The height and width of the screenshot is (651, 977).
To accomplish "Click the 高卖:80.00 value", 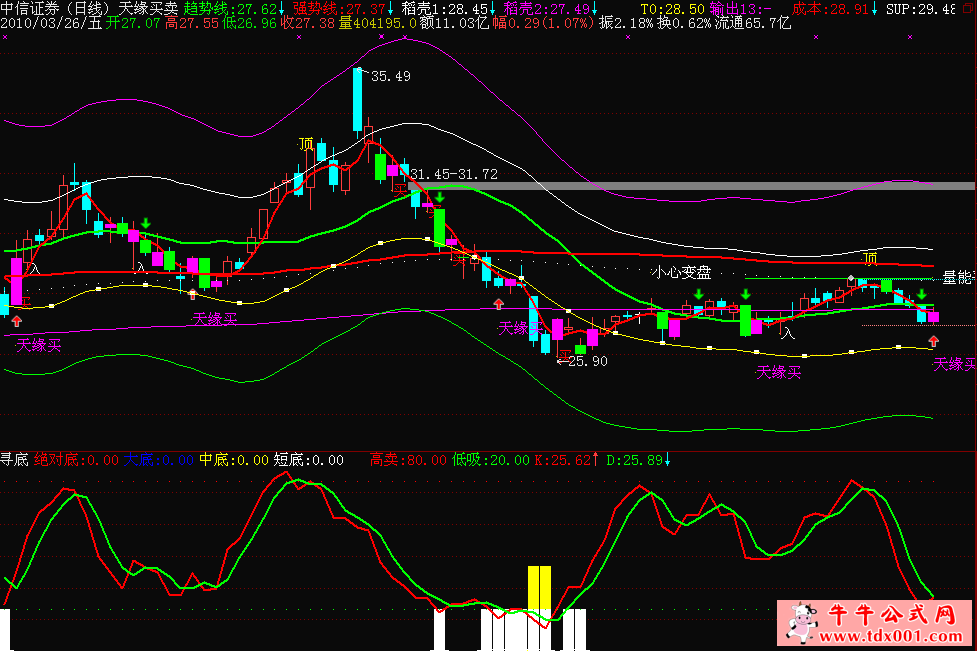I will pyautogui.click(x=408, y=460).
